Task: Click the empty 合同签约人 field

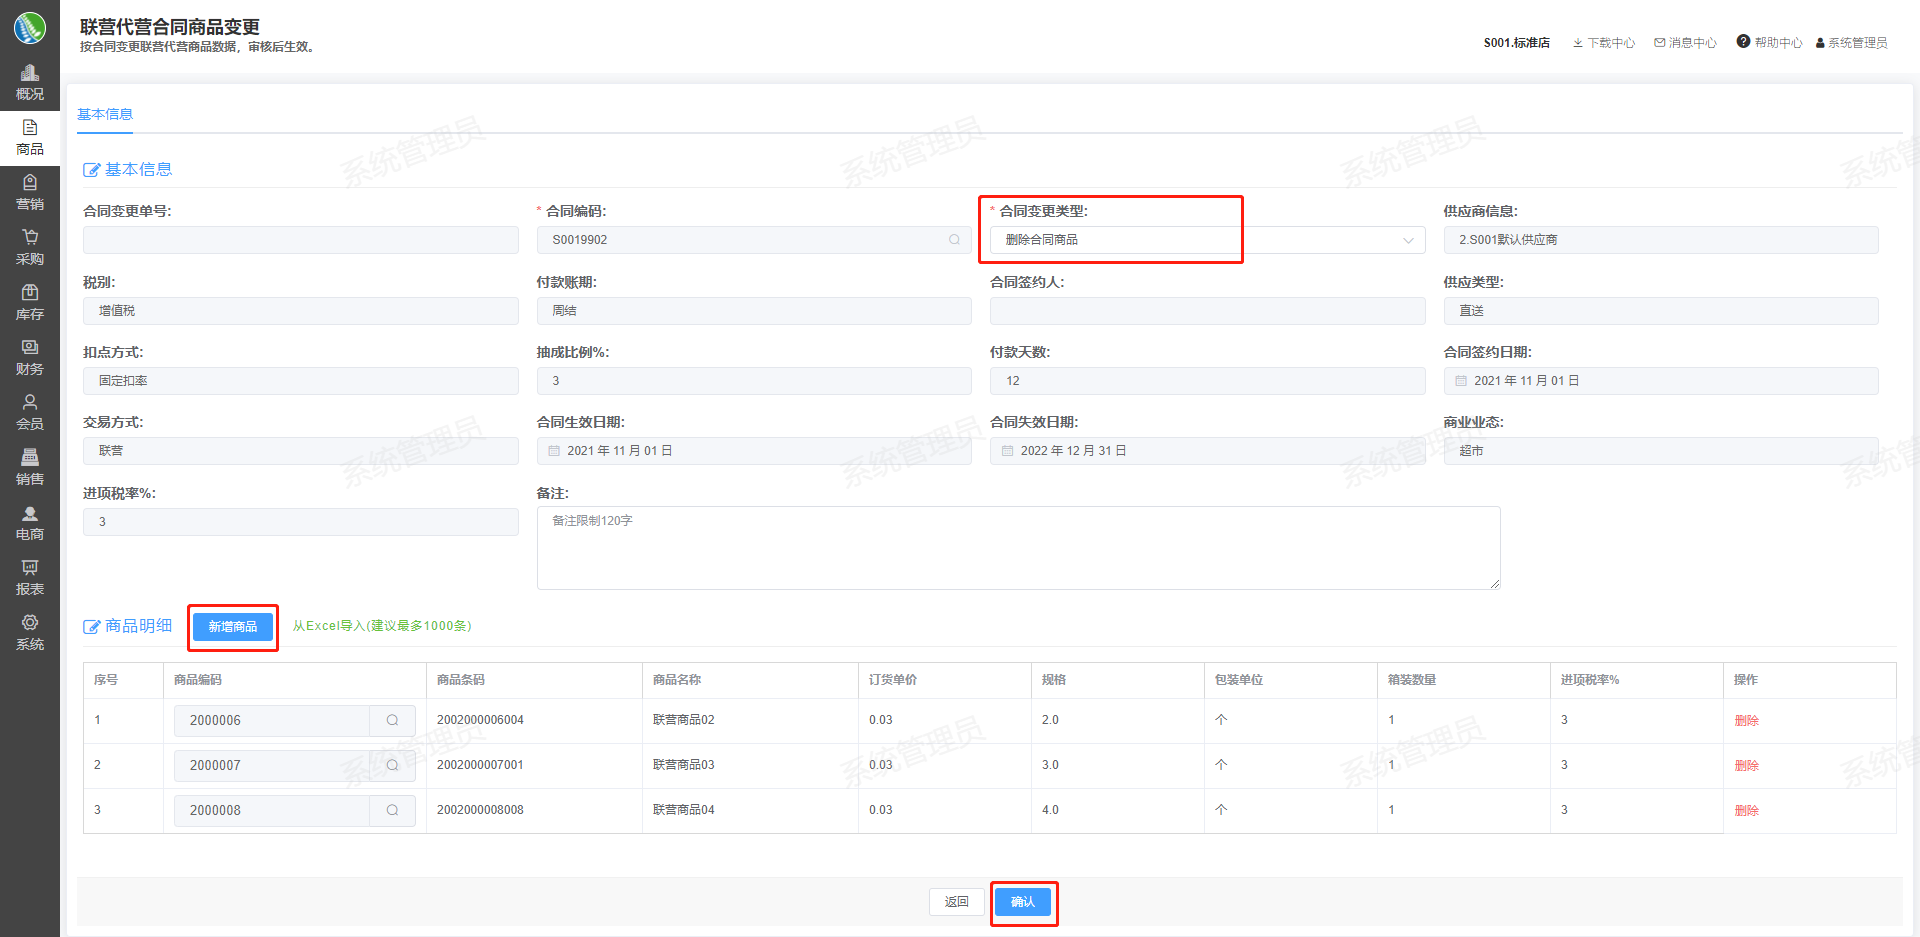Action: click(x=1207, y=311)
